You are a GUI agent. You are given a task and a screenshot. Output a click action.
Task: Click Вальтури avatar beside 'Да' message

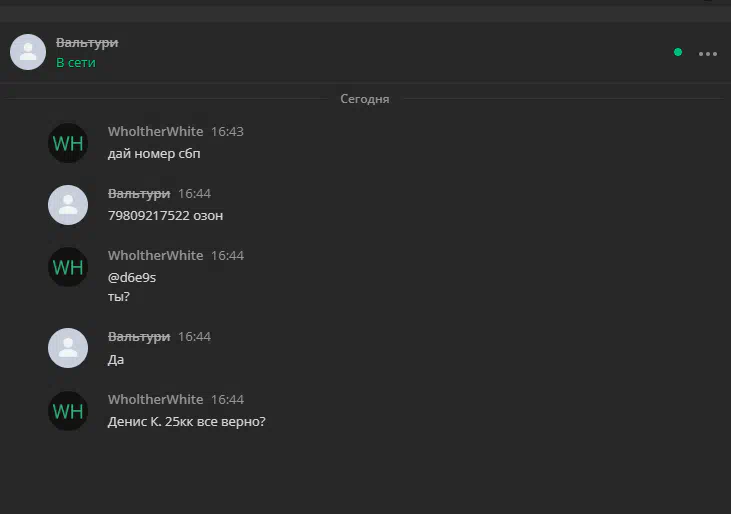click(68, 348)
